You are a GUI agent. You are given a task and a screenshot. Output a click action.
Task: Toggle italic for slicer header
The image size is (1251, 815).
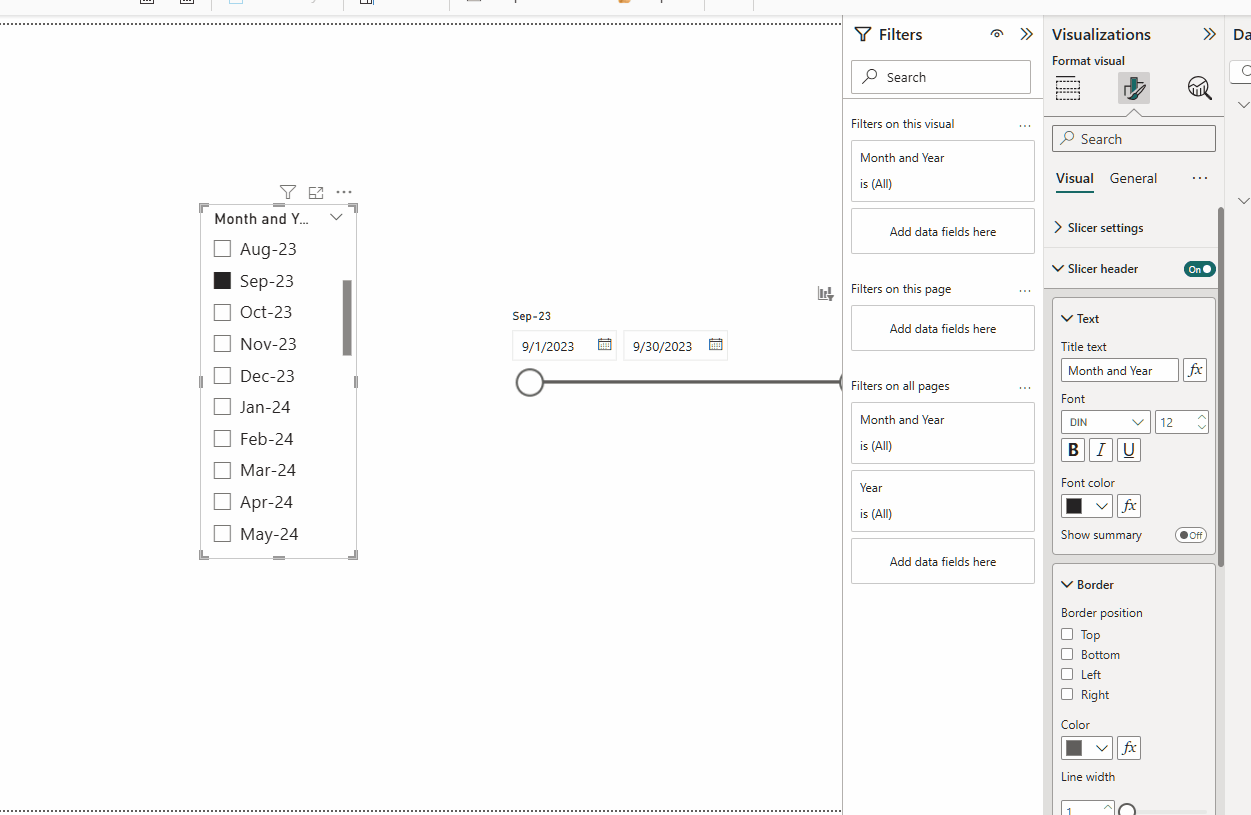click(1101, 450)
